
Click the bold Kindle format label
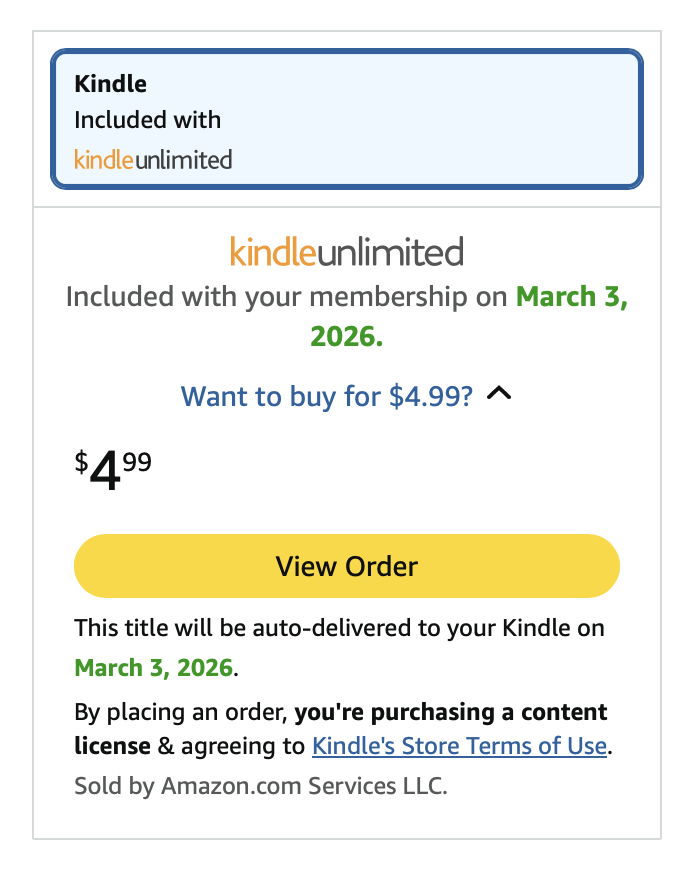tap(110, 84)
